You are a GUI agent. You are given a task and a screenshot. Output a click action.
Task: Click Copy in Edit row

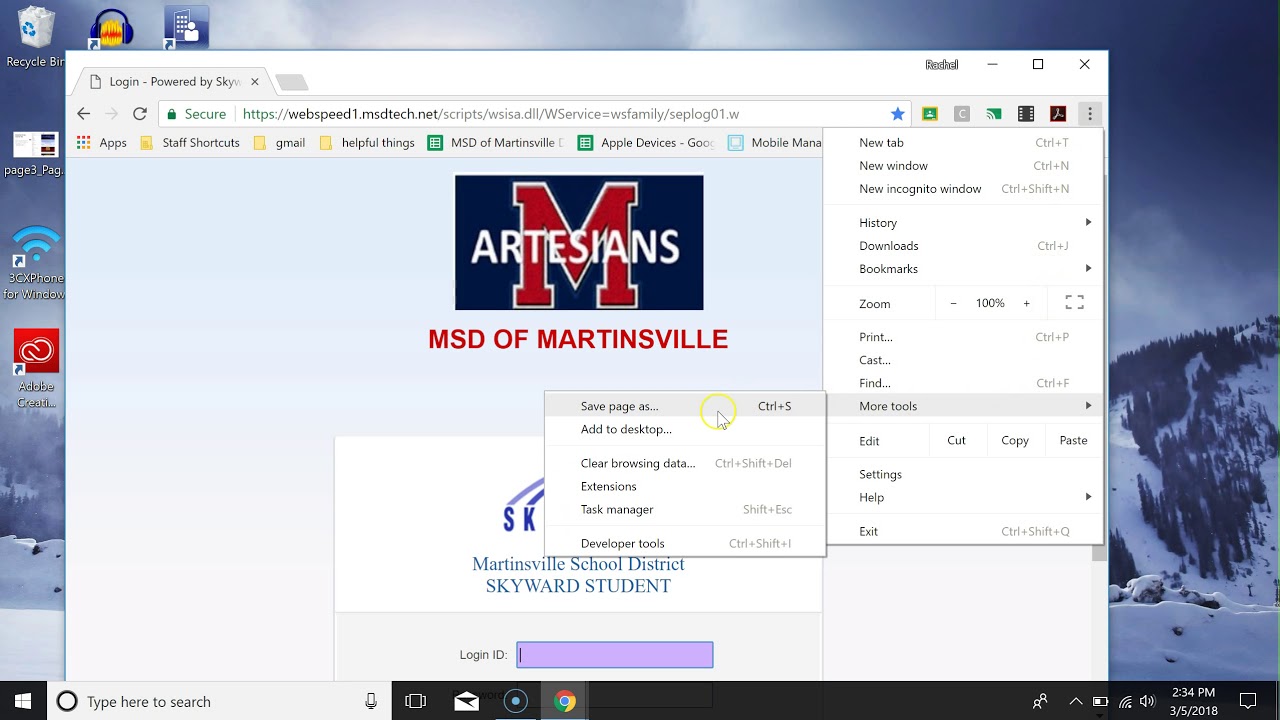pos(1015,440)
